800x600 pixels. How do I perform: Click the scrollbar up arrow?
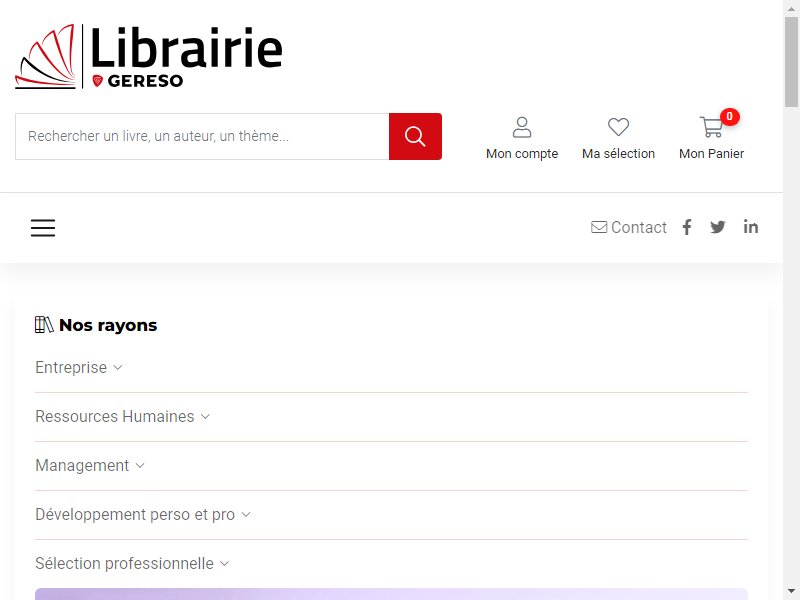[x=791, y=8]
